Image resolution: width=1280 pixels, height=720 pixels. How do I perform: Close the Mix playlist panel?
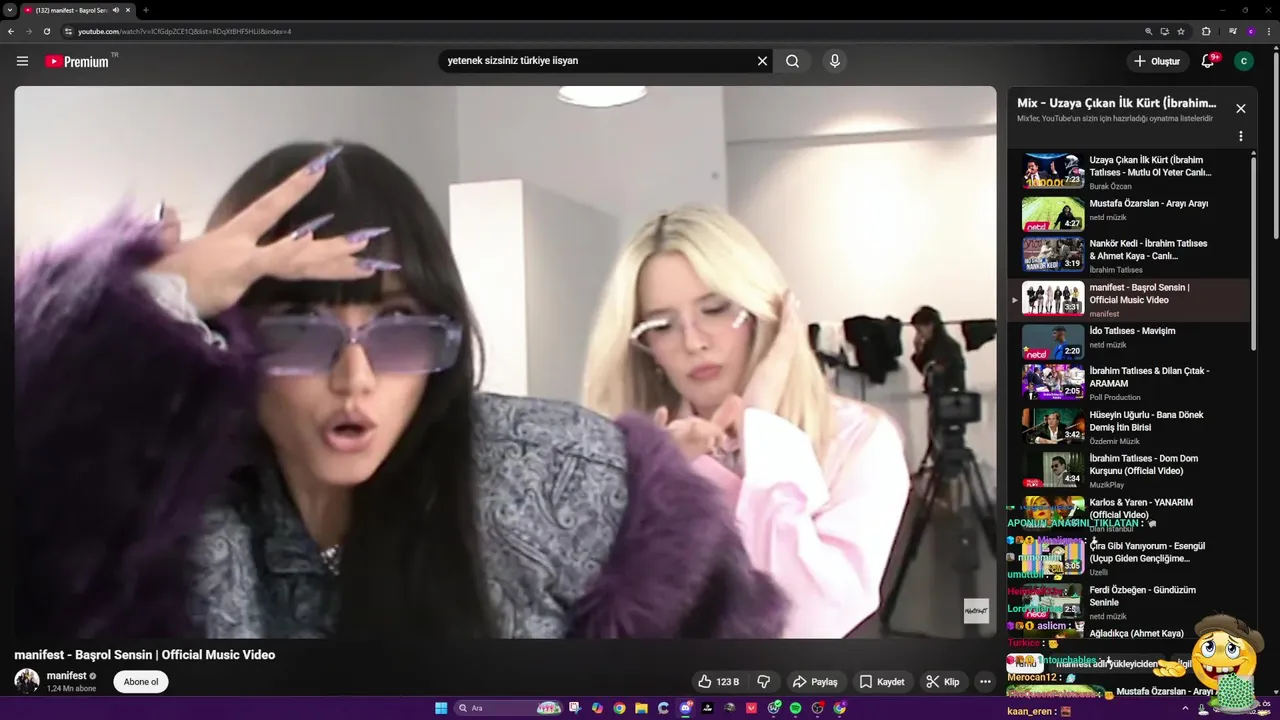(x=1241, y=108)
